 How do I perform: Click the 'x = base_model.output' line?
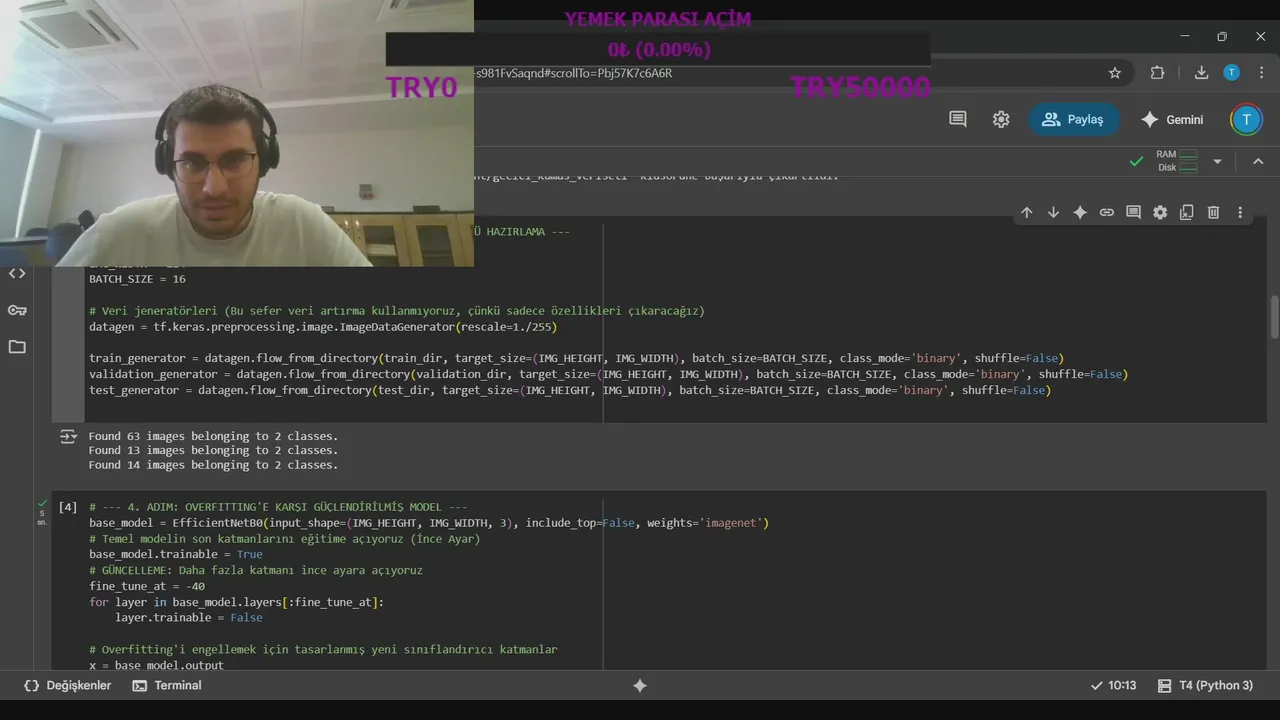156,666
